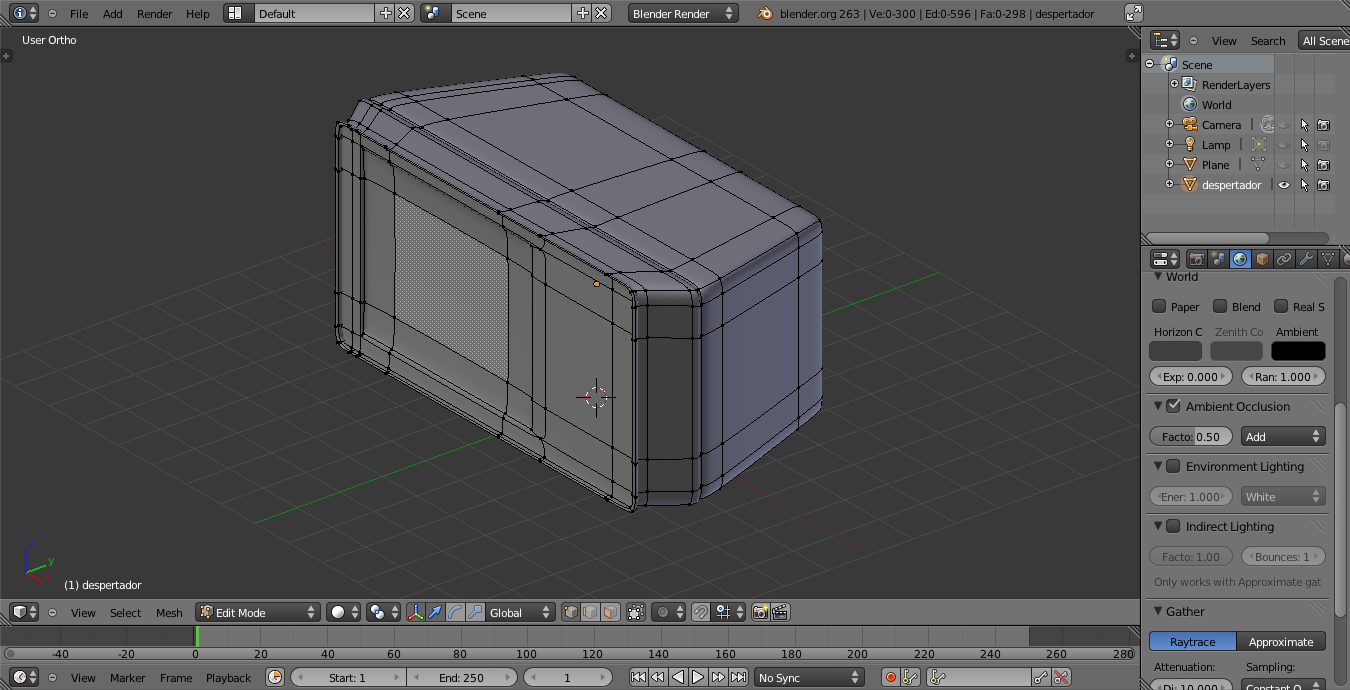
Task: Insert keyframes with key icon
Action: [1041, 677]
